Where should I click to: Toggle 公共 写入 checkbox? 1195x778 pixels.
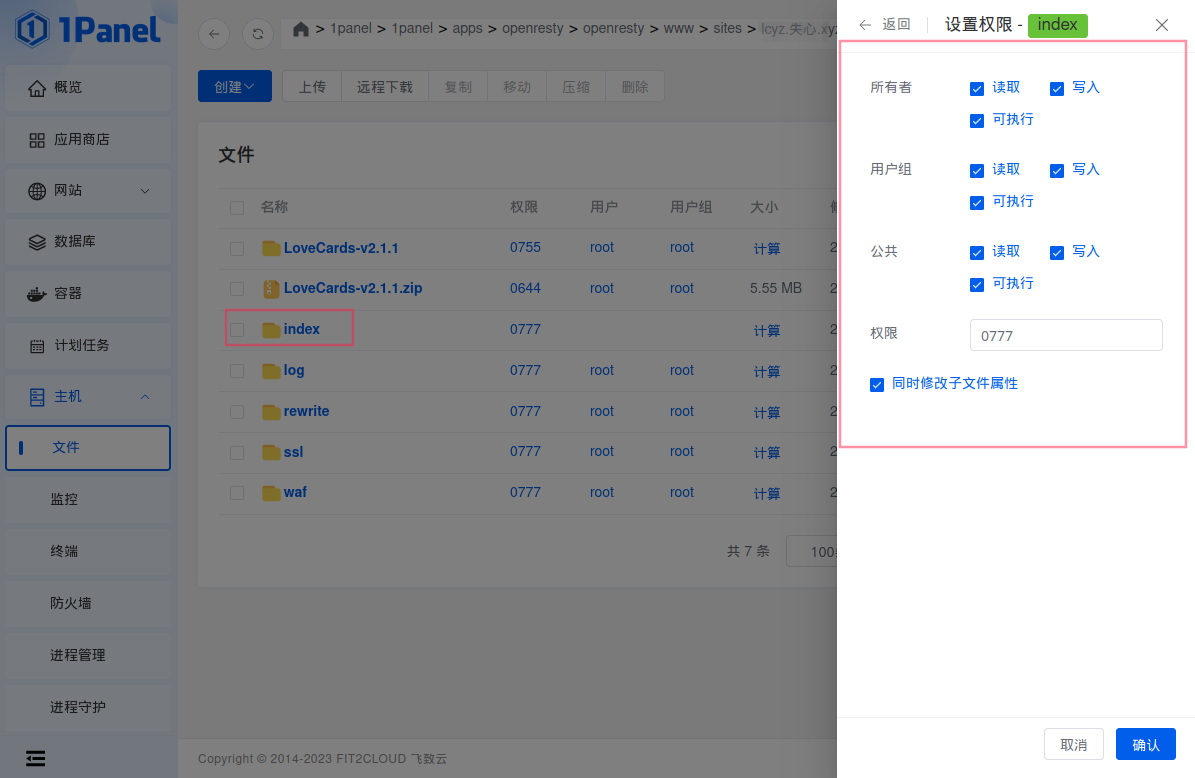coord(1057,253)
